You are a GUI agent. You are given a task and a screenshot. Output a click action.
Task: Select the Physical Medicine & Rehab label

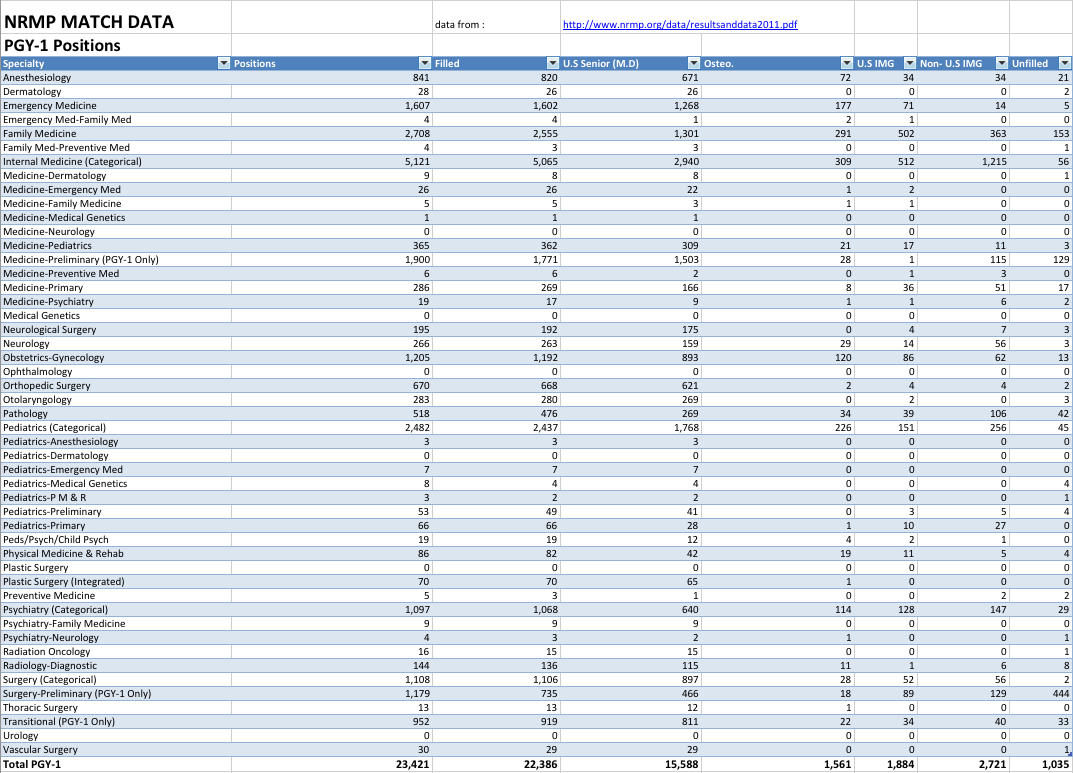click(x=116, y=554)
